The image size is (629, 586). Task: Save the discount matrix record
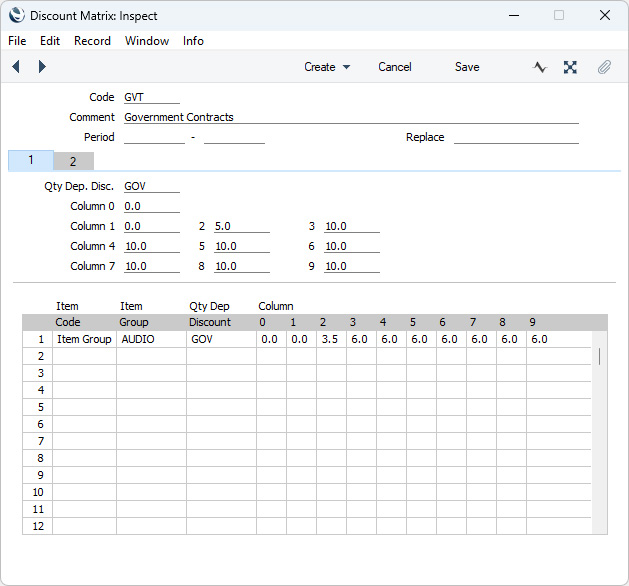(467, 67)
